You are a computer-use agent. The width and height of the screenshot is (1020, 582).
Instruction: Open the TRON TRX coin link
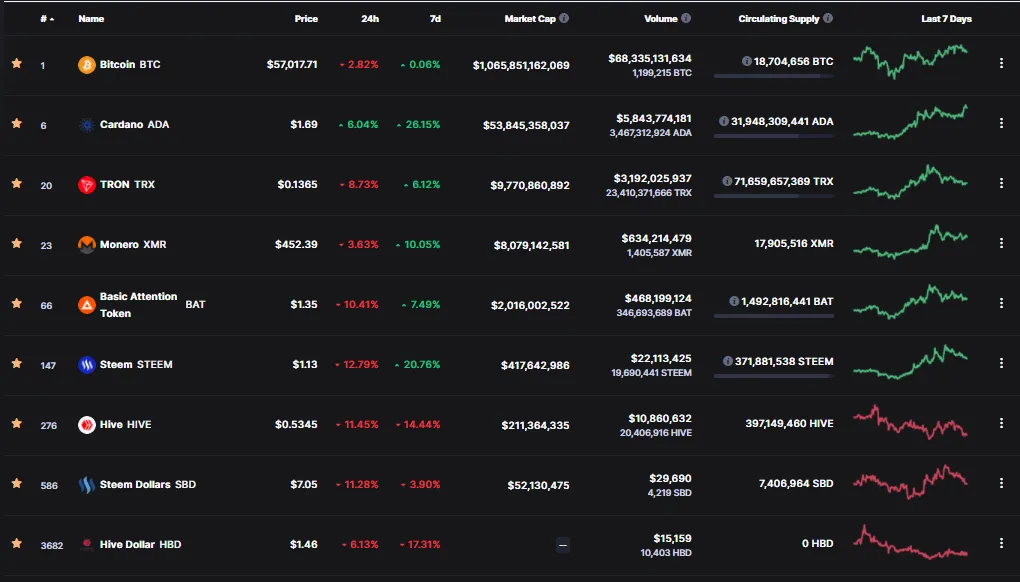(128, 185)
